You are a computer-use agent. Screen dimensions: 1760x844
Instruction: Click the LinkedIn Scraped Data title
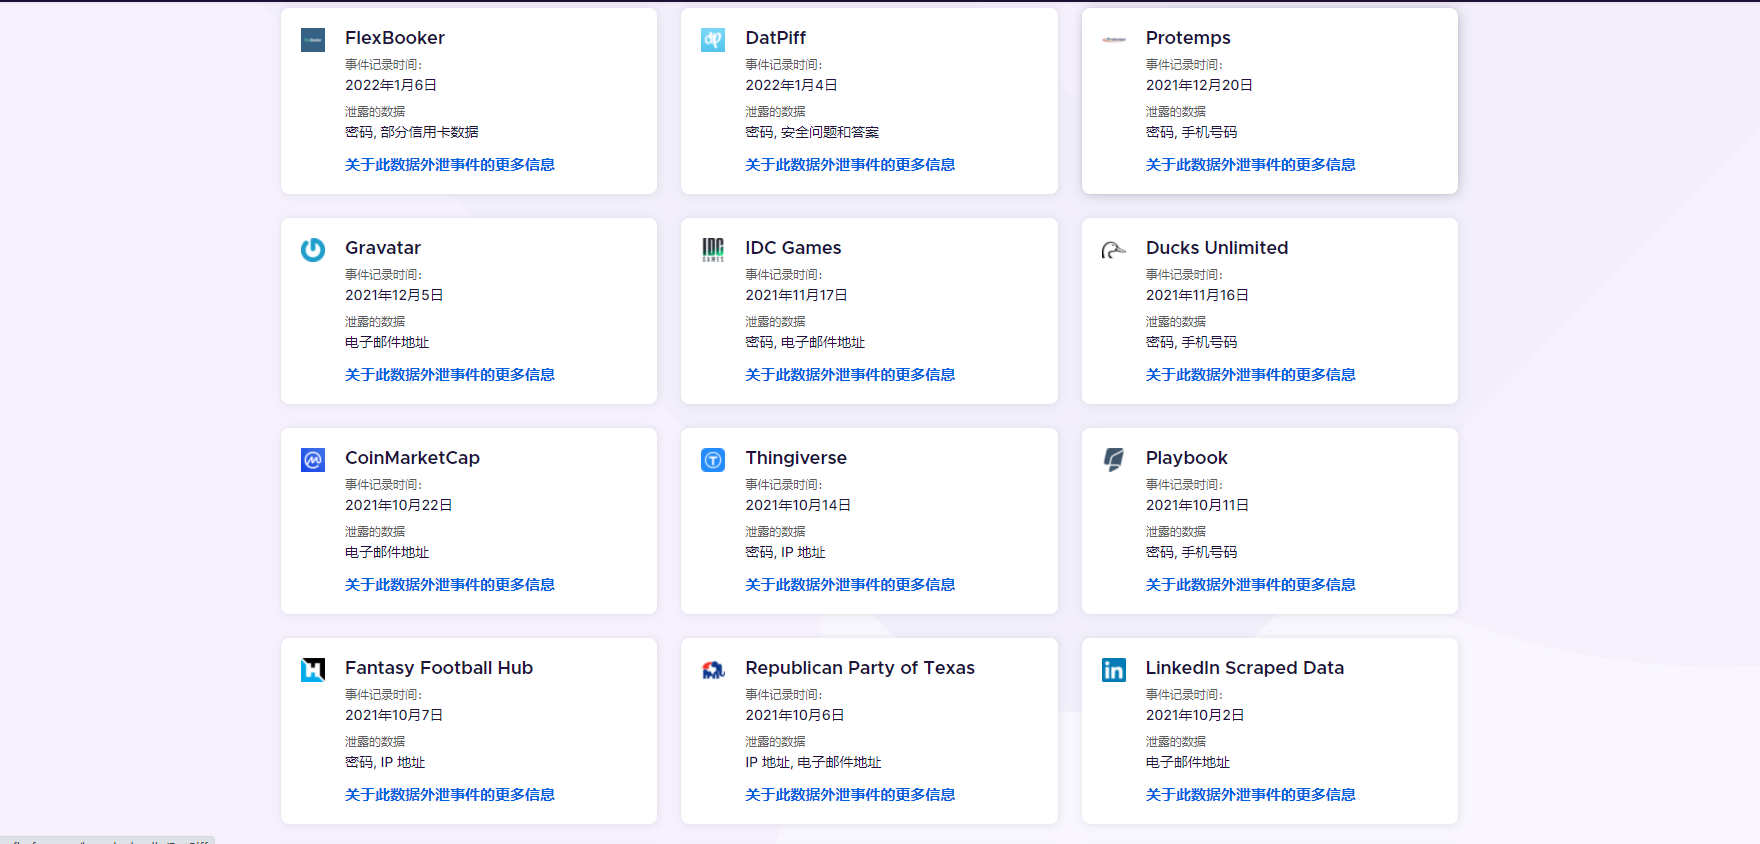pos(1245,668)
